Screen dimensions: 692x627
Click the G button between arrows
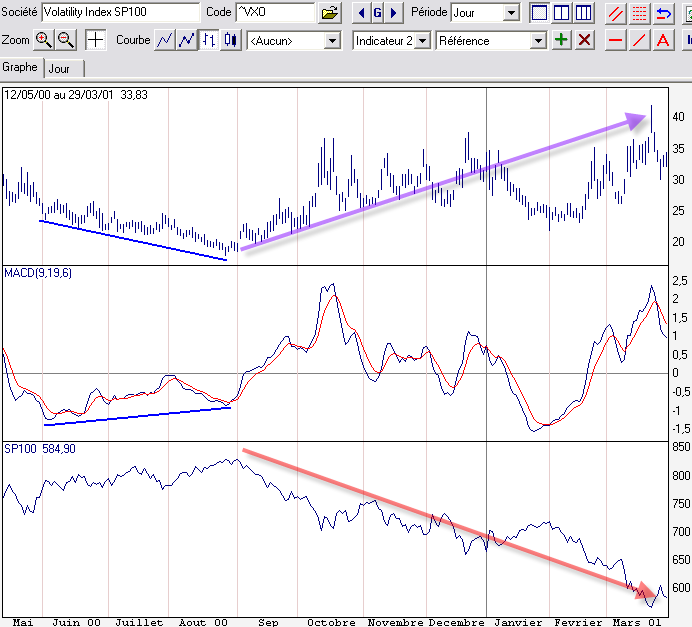coord(377,12)
